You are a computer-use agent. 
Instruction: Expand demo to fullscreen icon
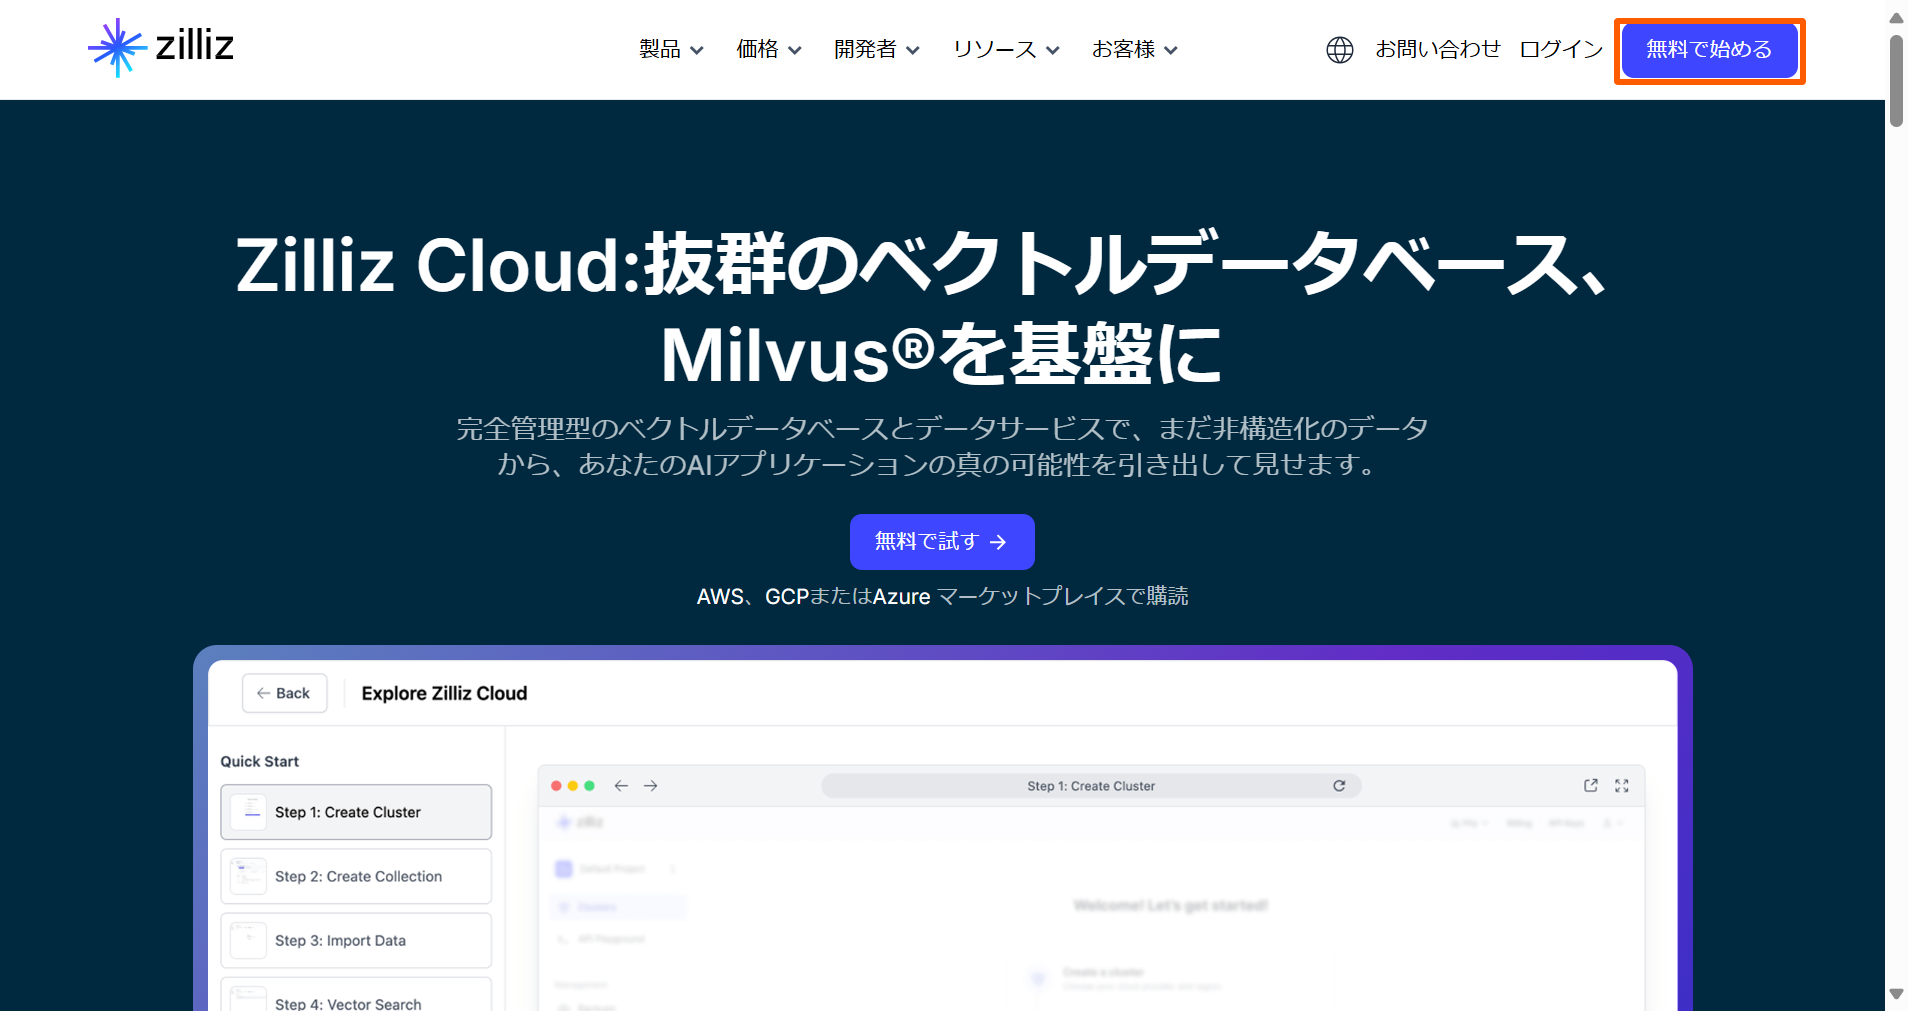click(x=1621, y=786)
